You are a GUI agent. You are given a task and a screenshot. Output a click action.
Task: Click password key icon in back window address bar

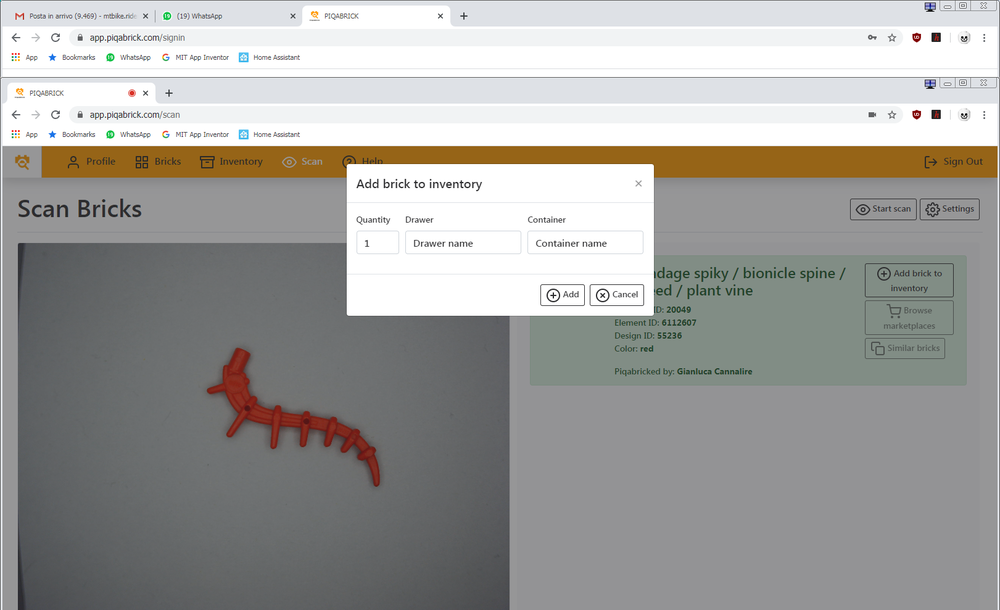[x=872, y=38]
